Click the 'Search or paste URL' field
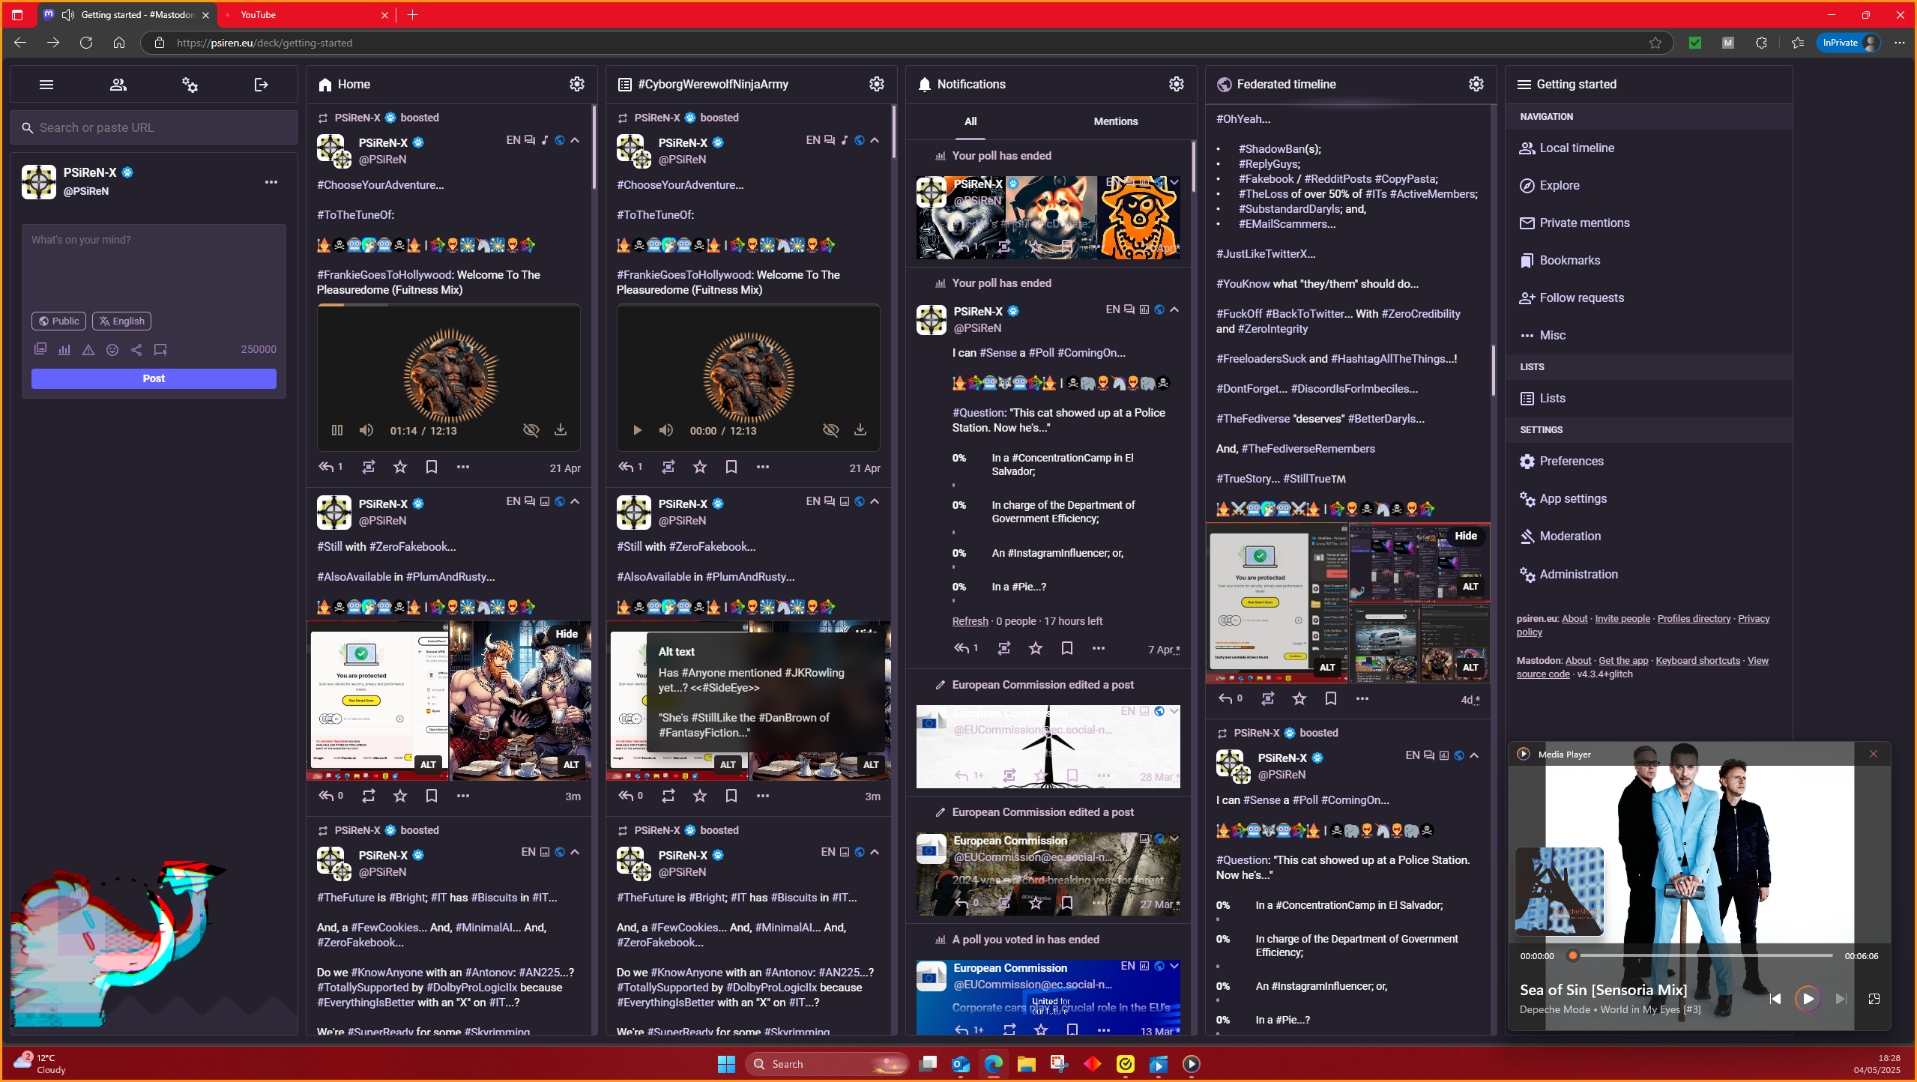Image resolution: width=1917 pixels, height=1082 pixels. point(154,128)
